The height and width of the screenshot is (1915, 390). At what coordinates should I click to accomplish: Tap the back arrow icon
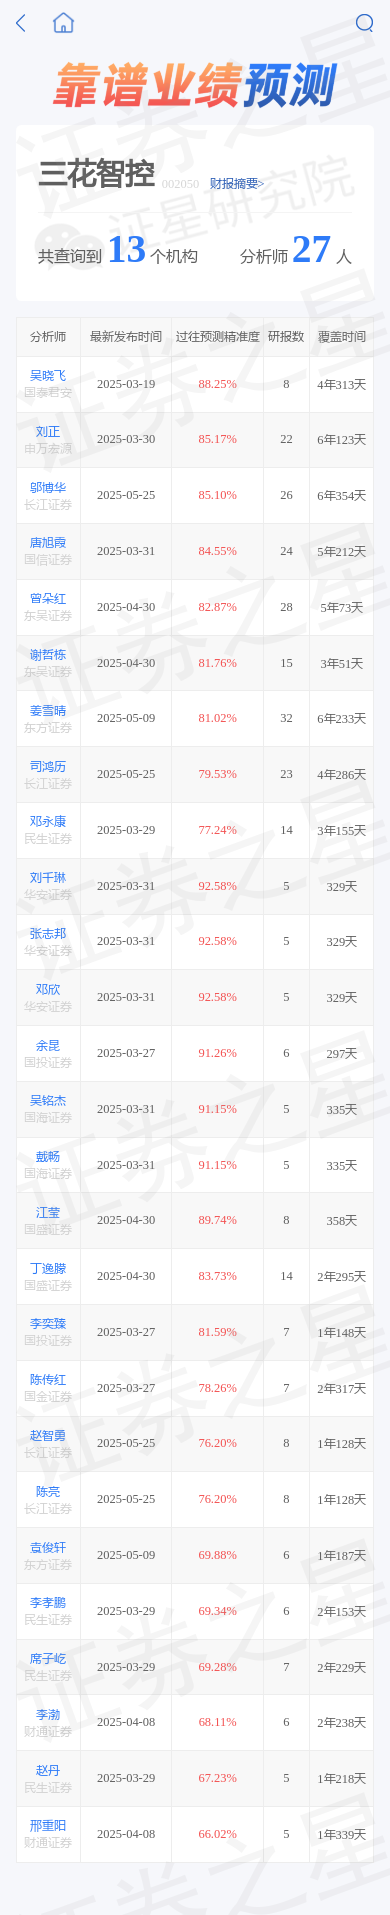pyautogui.click(x=21, y=23)
